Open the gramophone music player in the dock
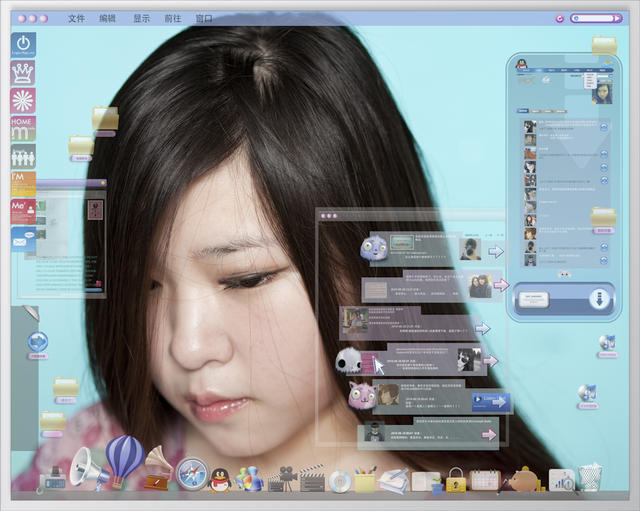 [158, 468]
